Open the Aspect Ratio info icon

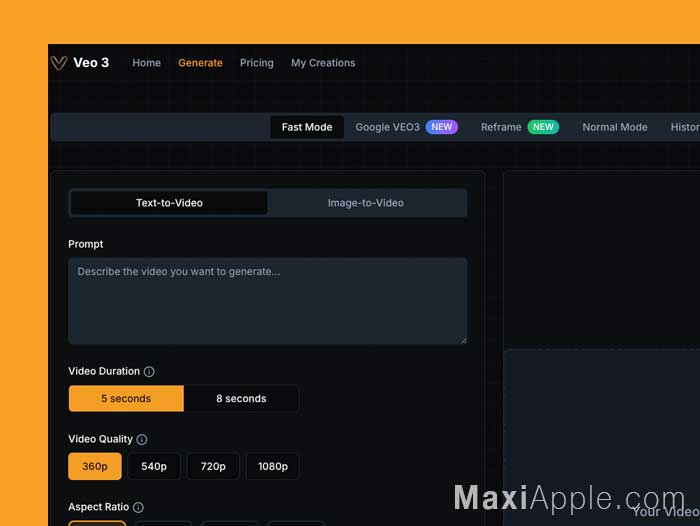coord(138,507)
